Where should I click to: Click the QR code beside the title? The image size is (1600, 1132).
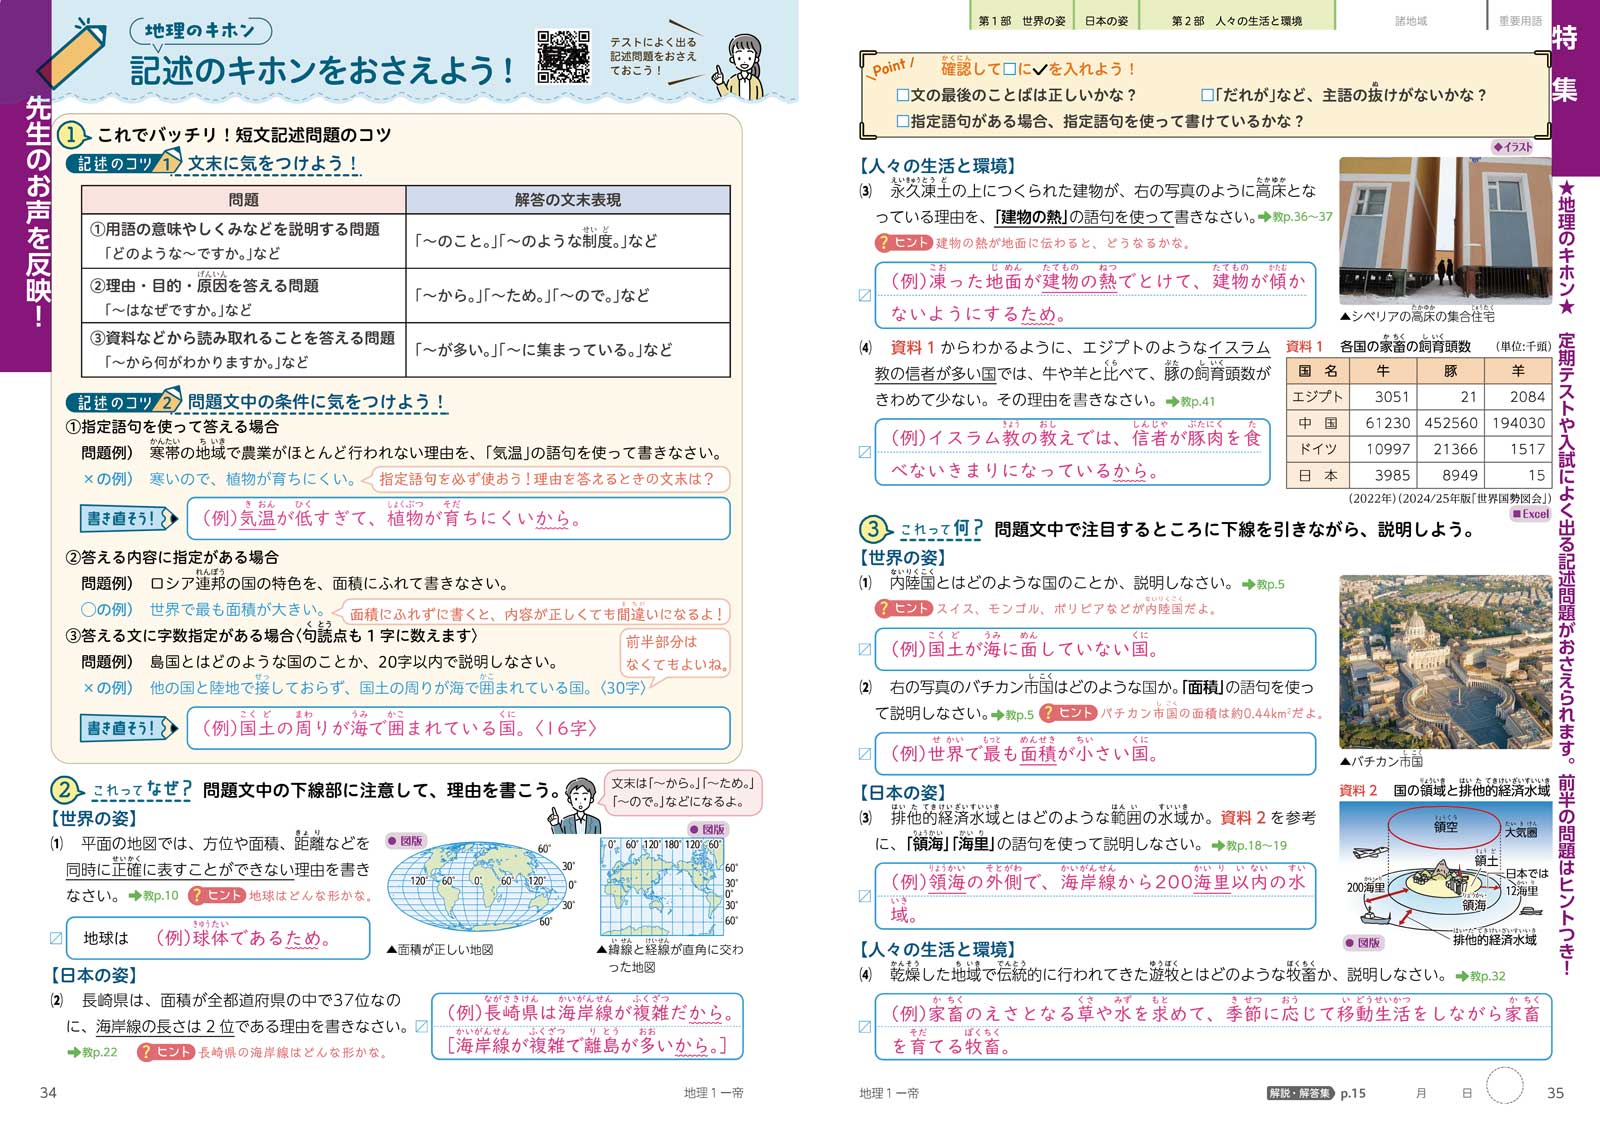(563, 56)
